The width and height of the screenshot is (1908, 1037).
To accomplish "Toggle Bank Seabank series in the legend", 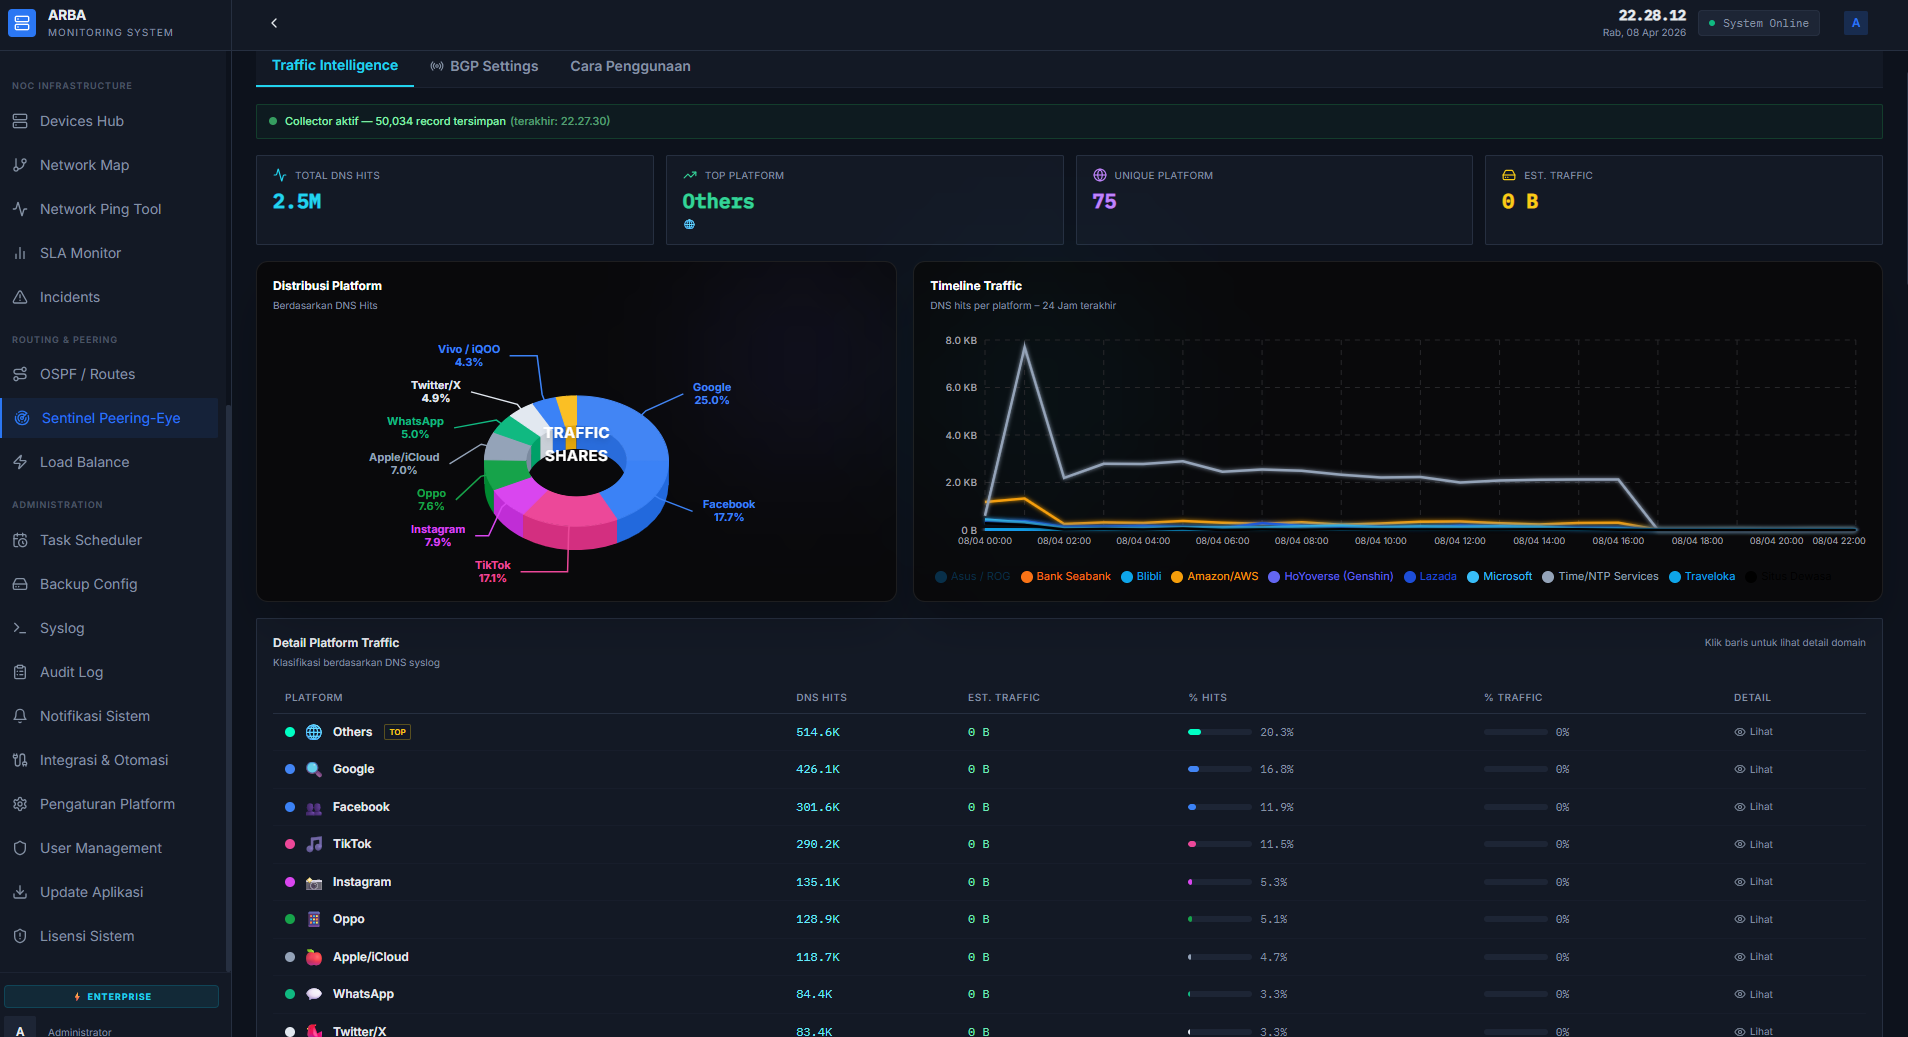I will 1066,576.
